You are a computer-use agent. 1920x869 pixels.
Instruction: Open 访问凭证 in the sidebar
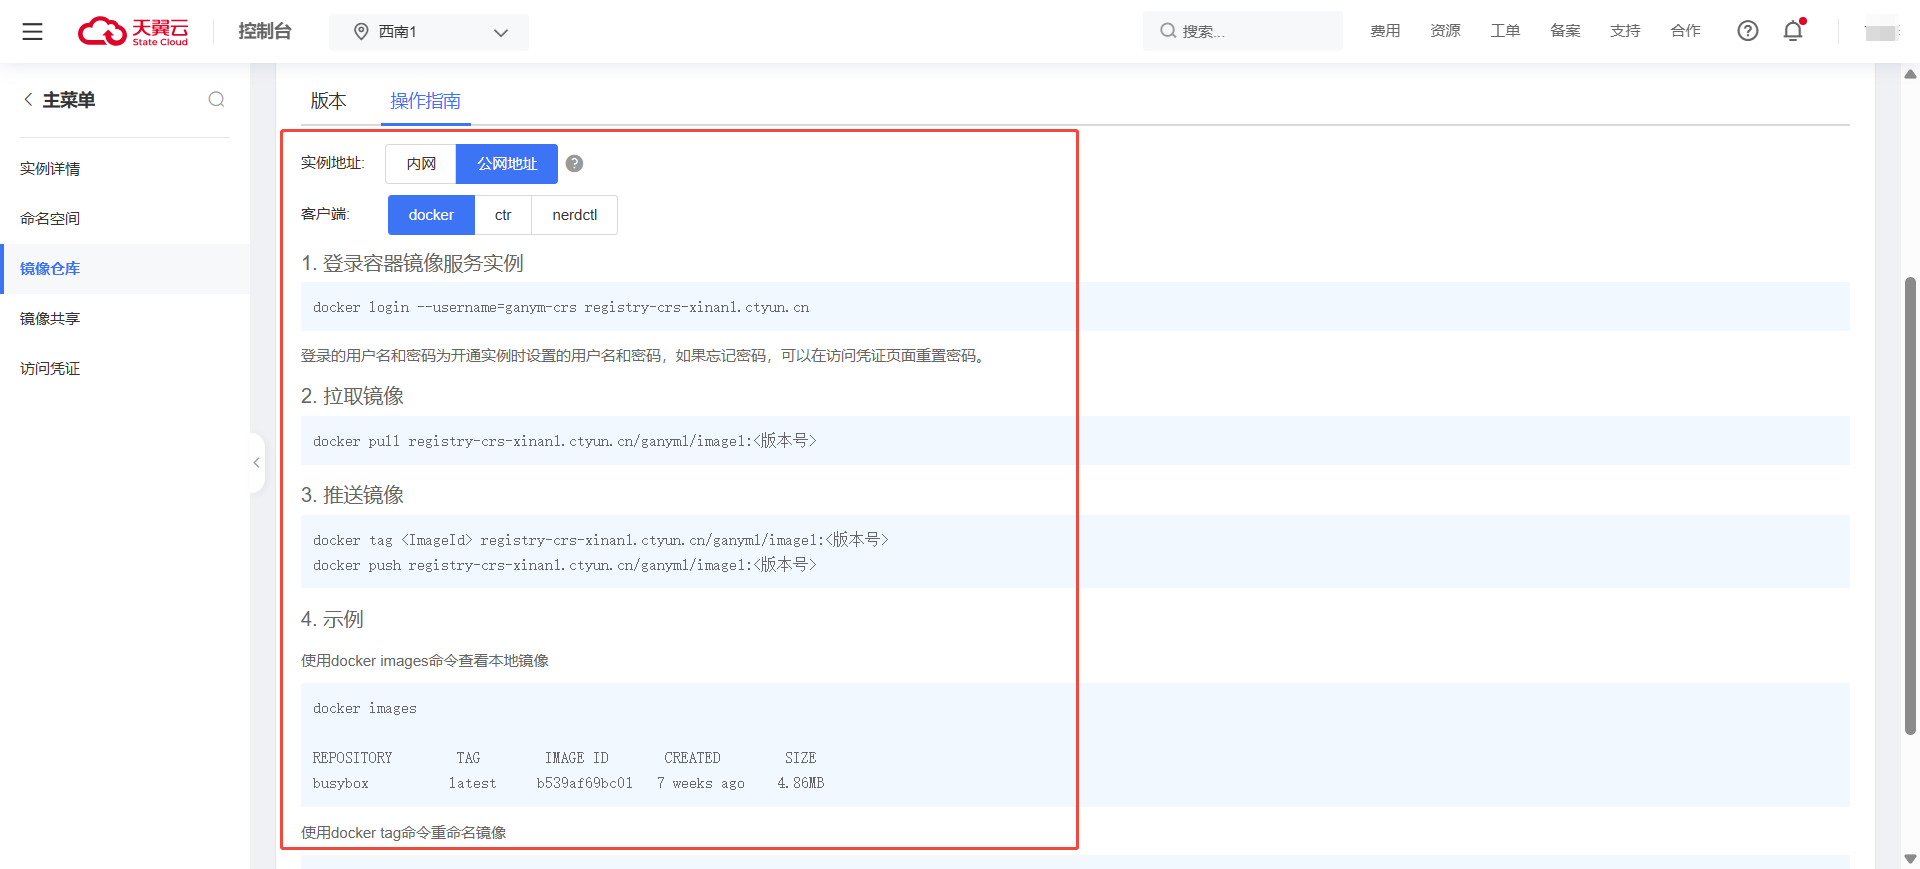(x=50, y=369)
